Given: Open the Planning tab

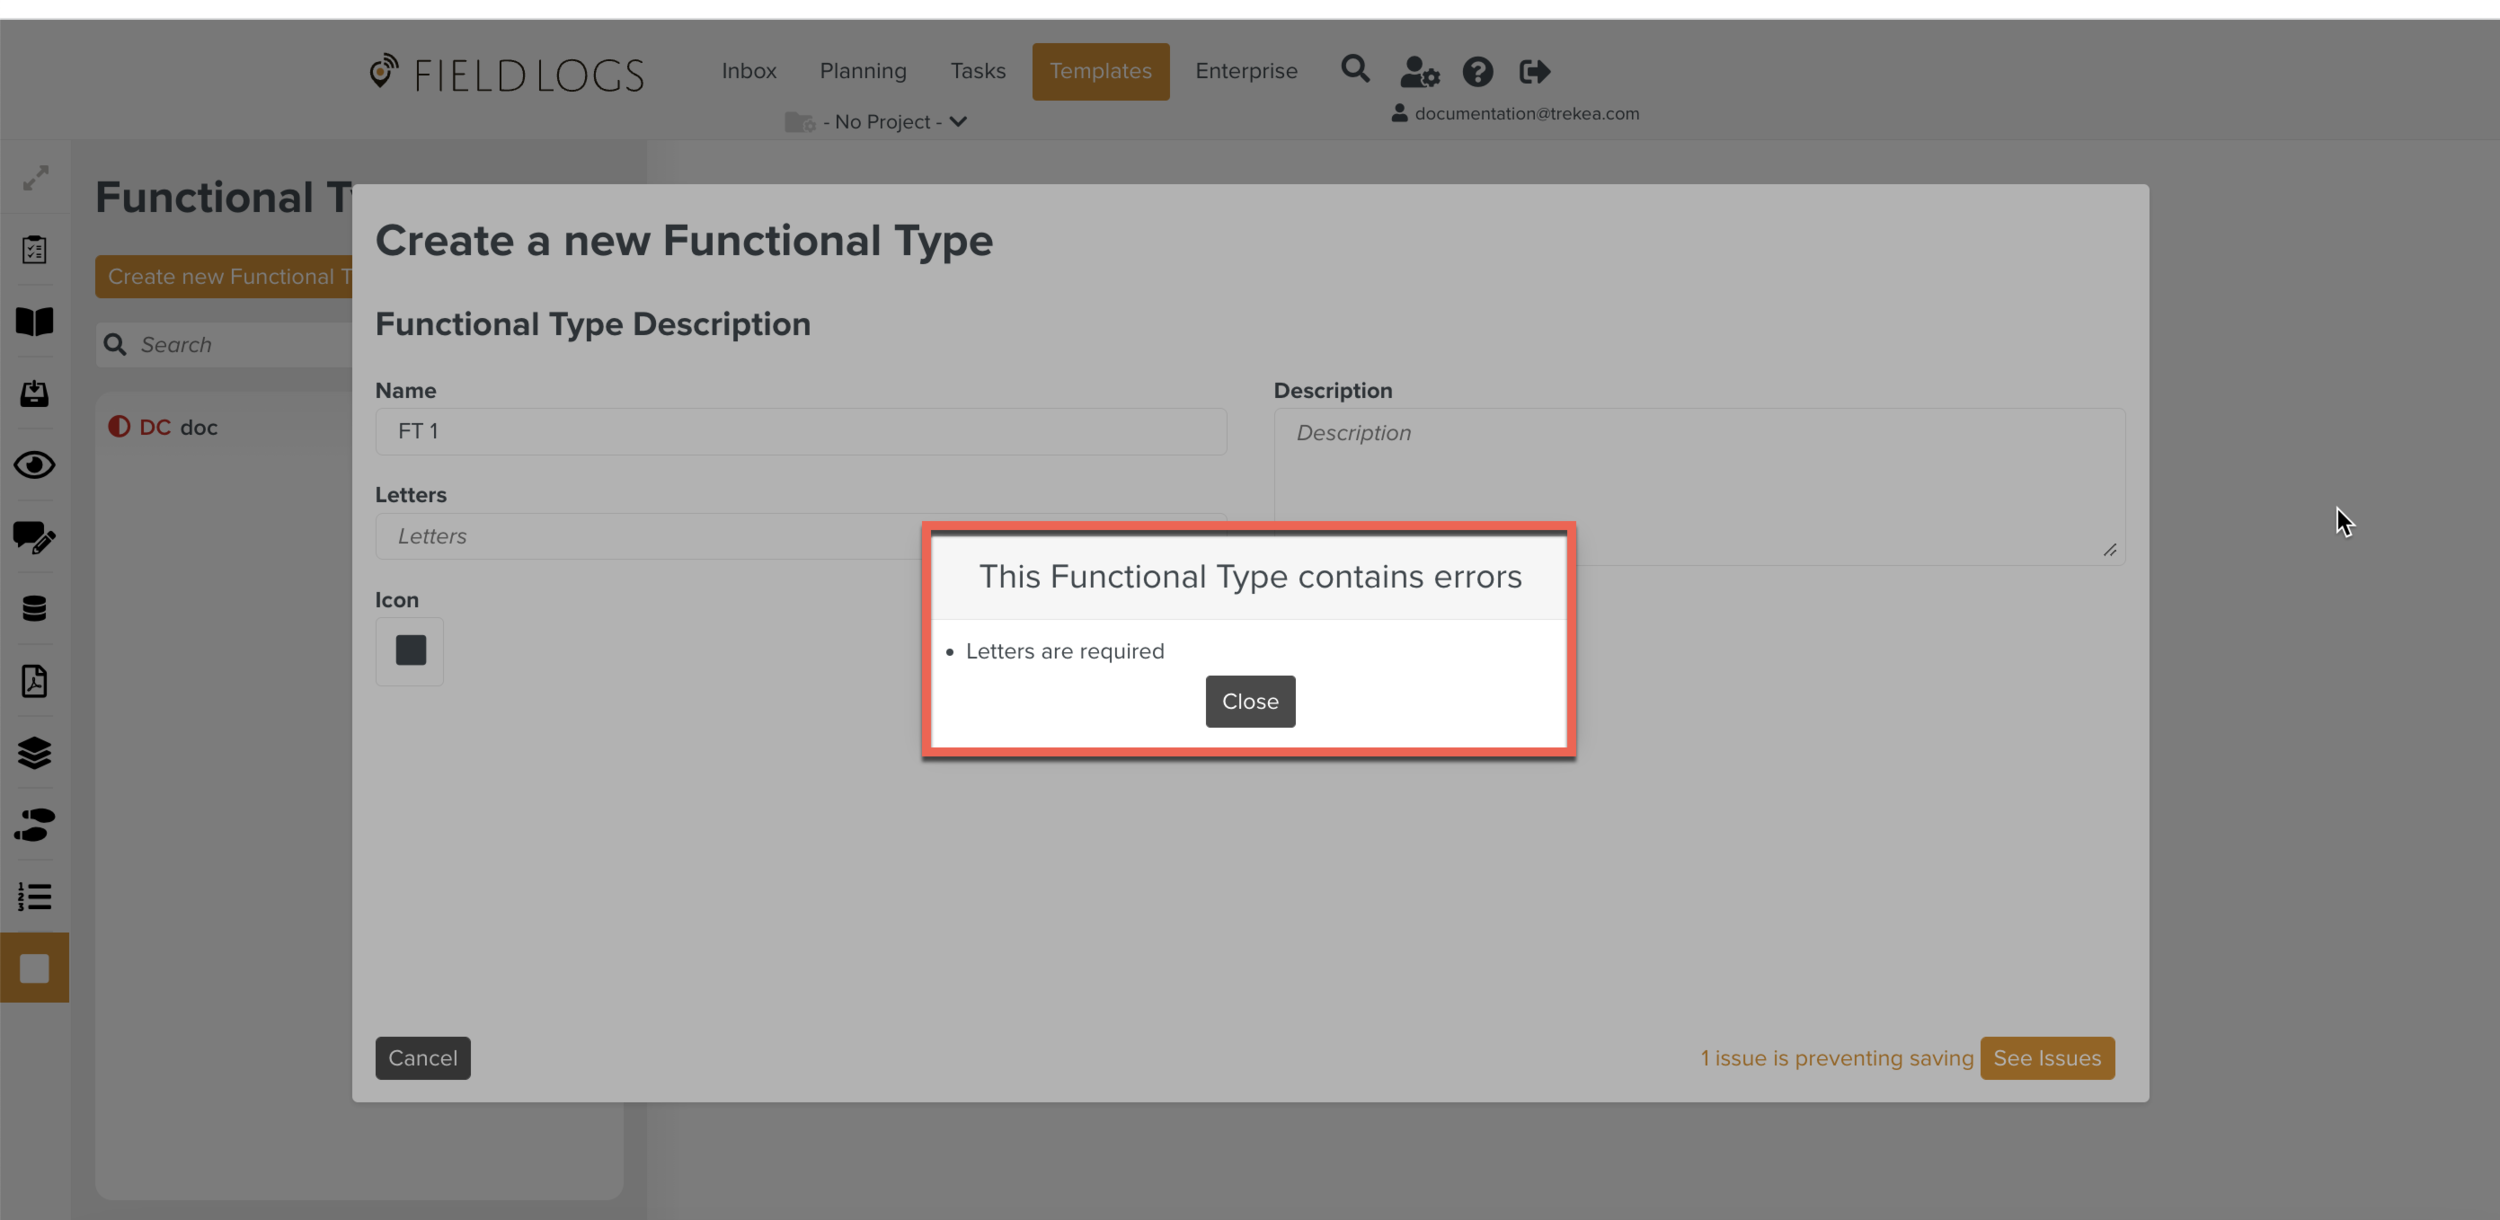Looking at the screenshot, I should (x=863, y=71).
